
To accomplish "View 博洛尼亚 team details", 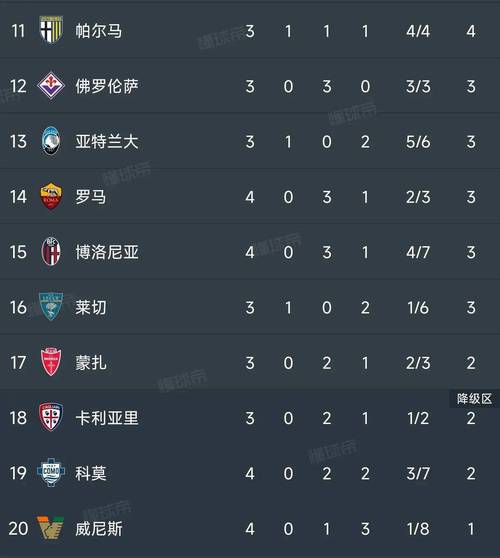I will point(107,252).
